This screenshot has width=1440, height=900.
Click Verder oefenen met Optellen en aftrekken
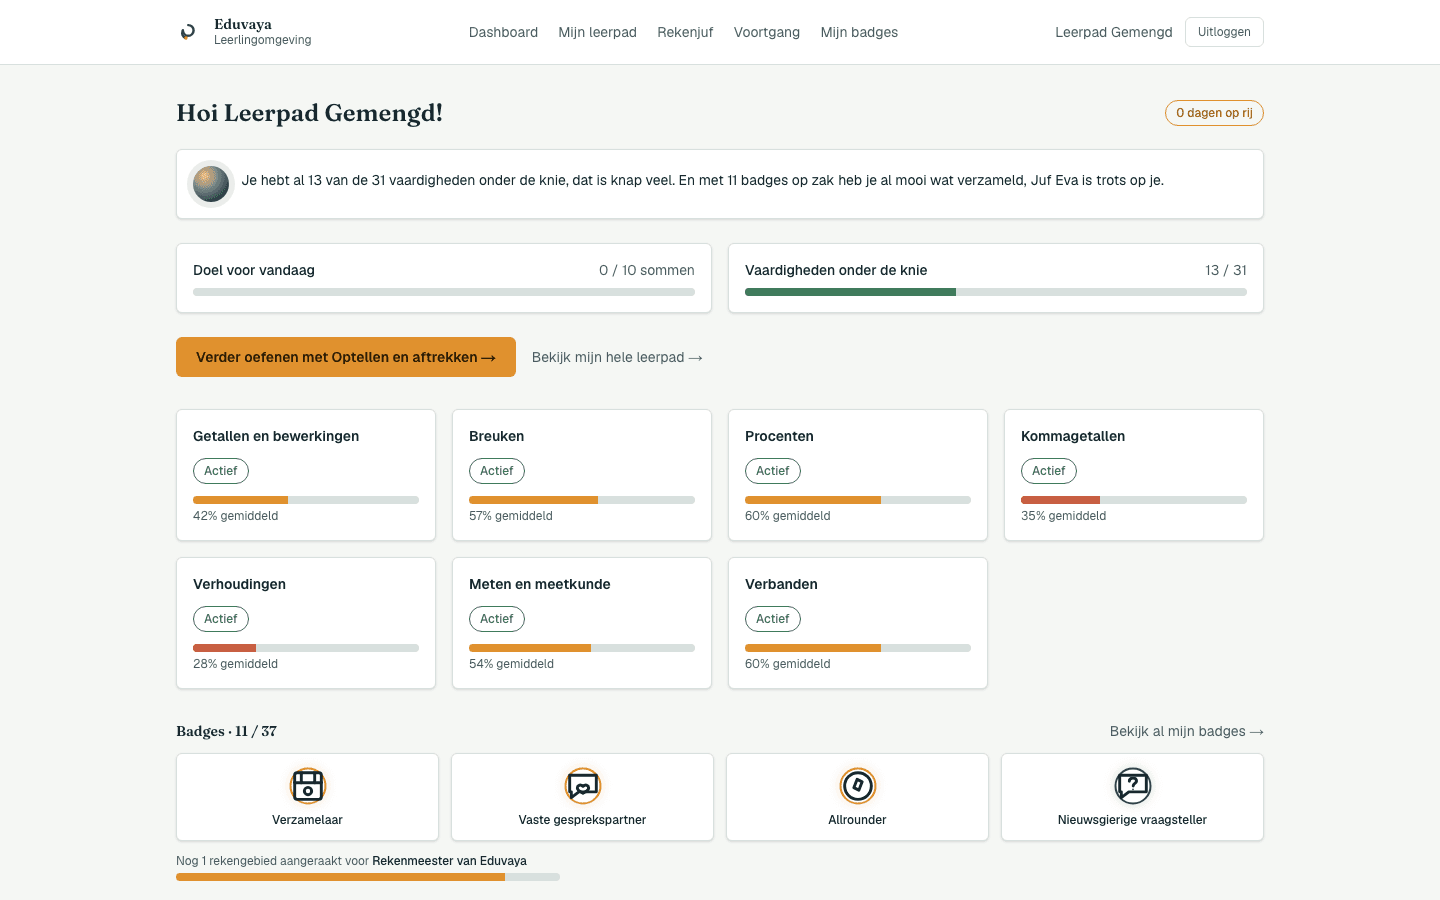click(346, 357)
